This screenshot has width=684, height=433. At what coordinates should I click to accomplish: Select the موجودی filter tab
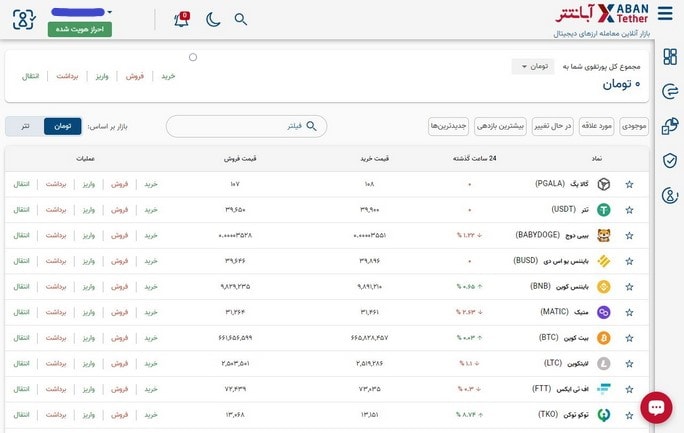(x=634, y=126)
